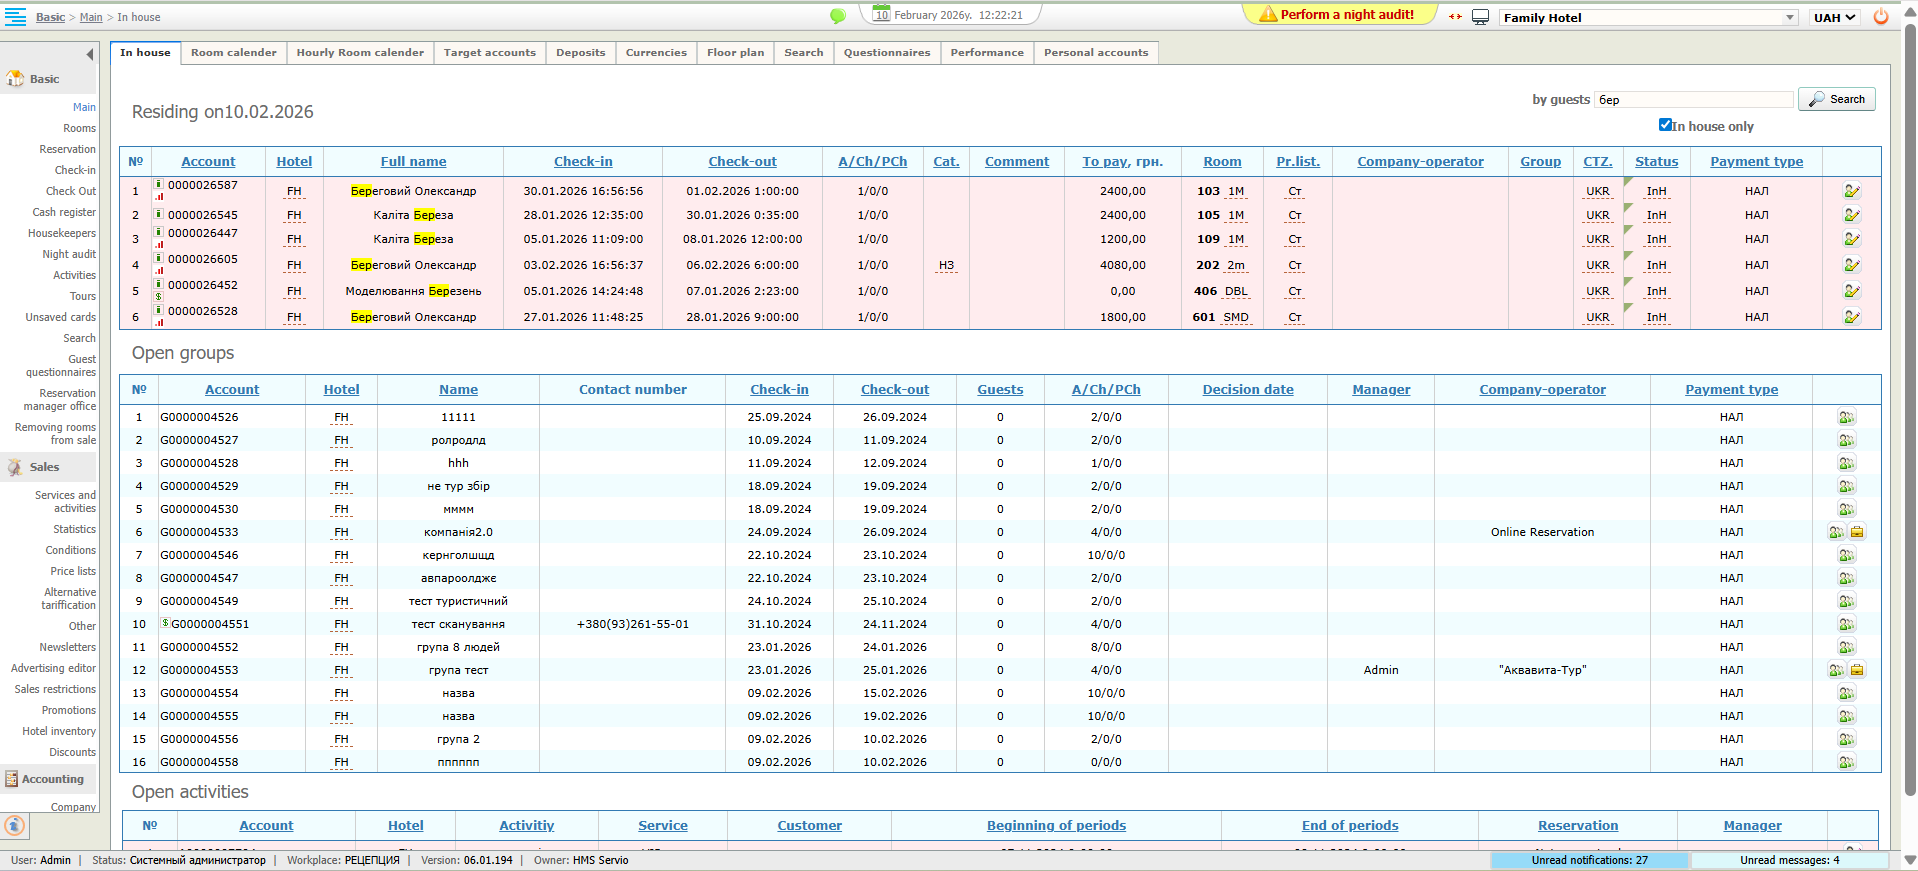The height and width of the screenshot is (871, 1918).
Task: Click the by guests search field
Action: (1692, 99)
